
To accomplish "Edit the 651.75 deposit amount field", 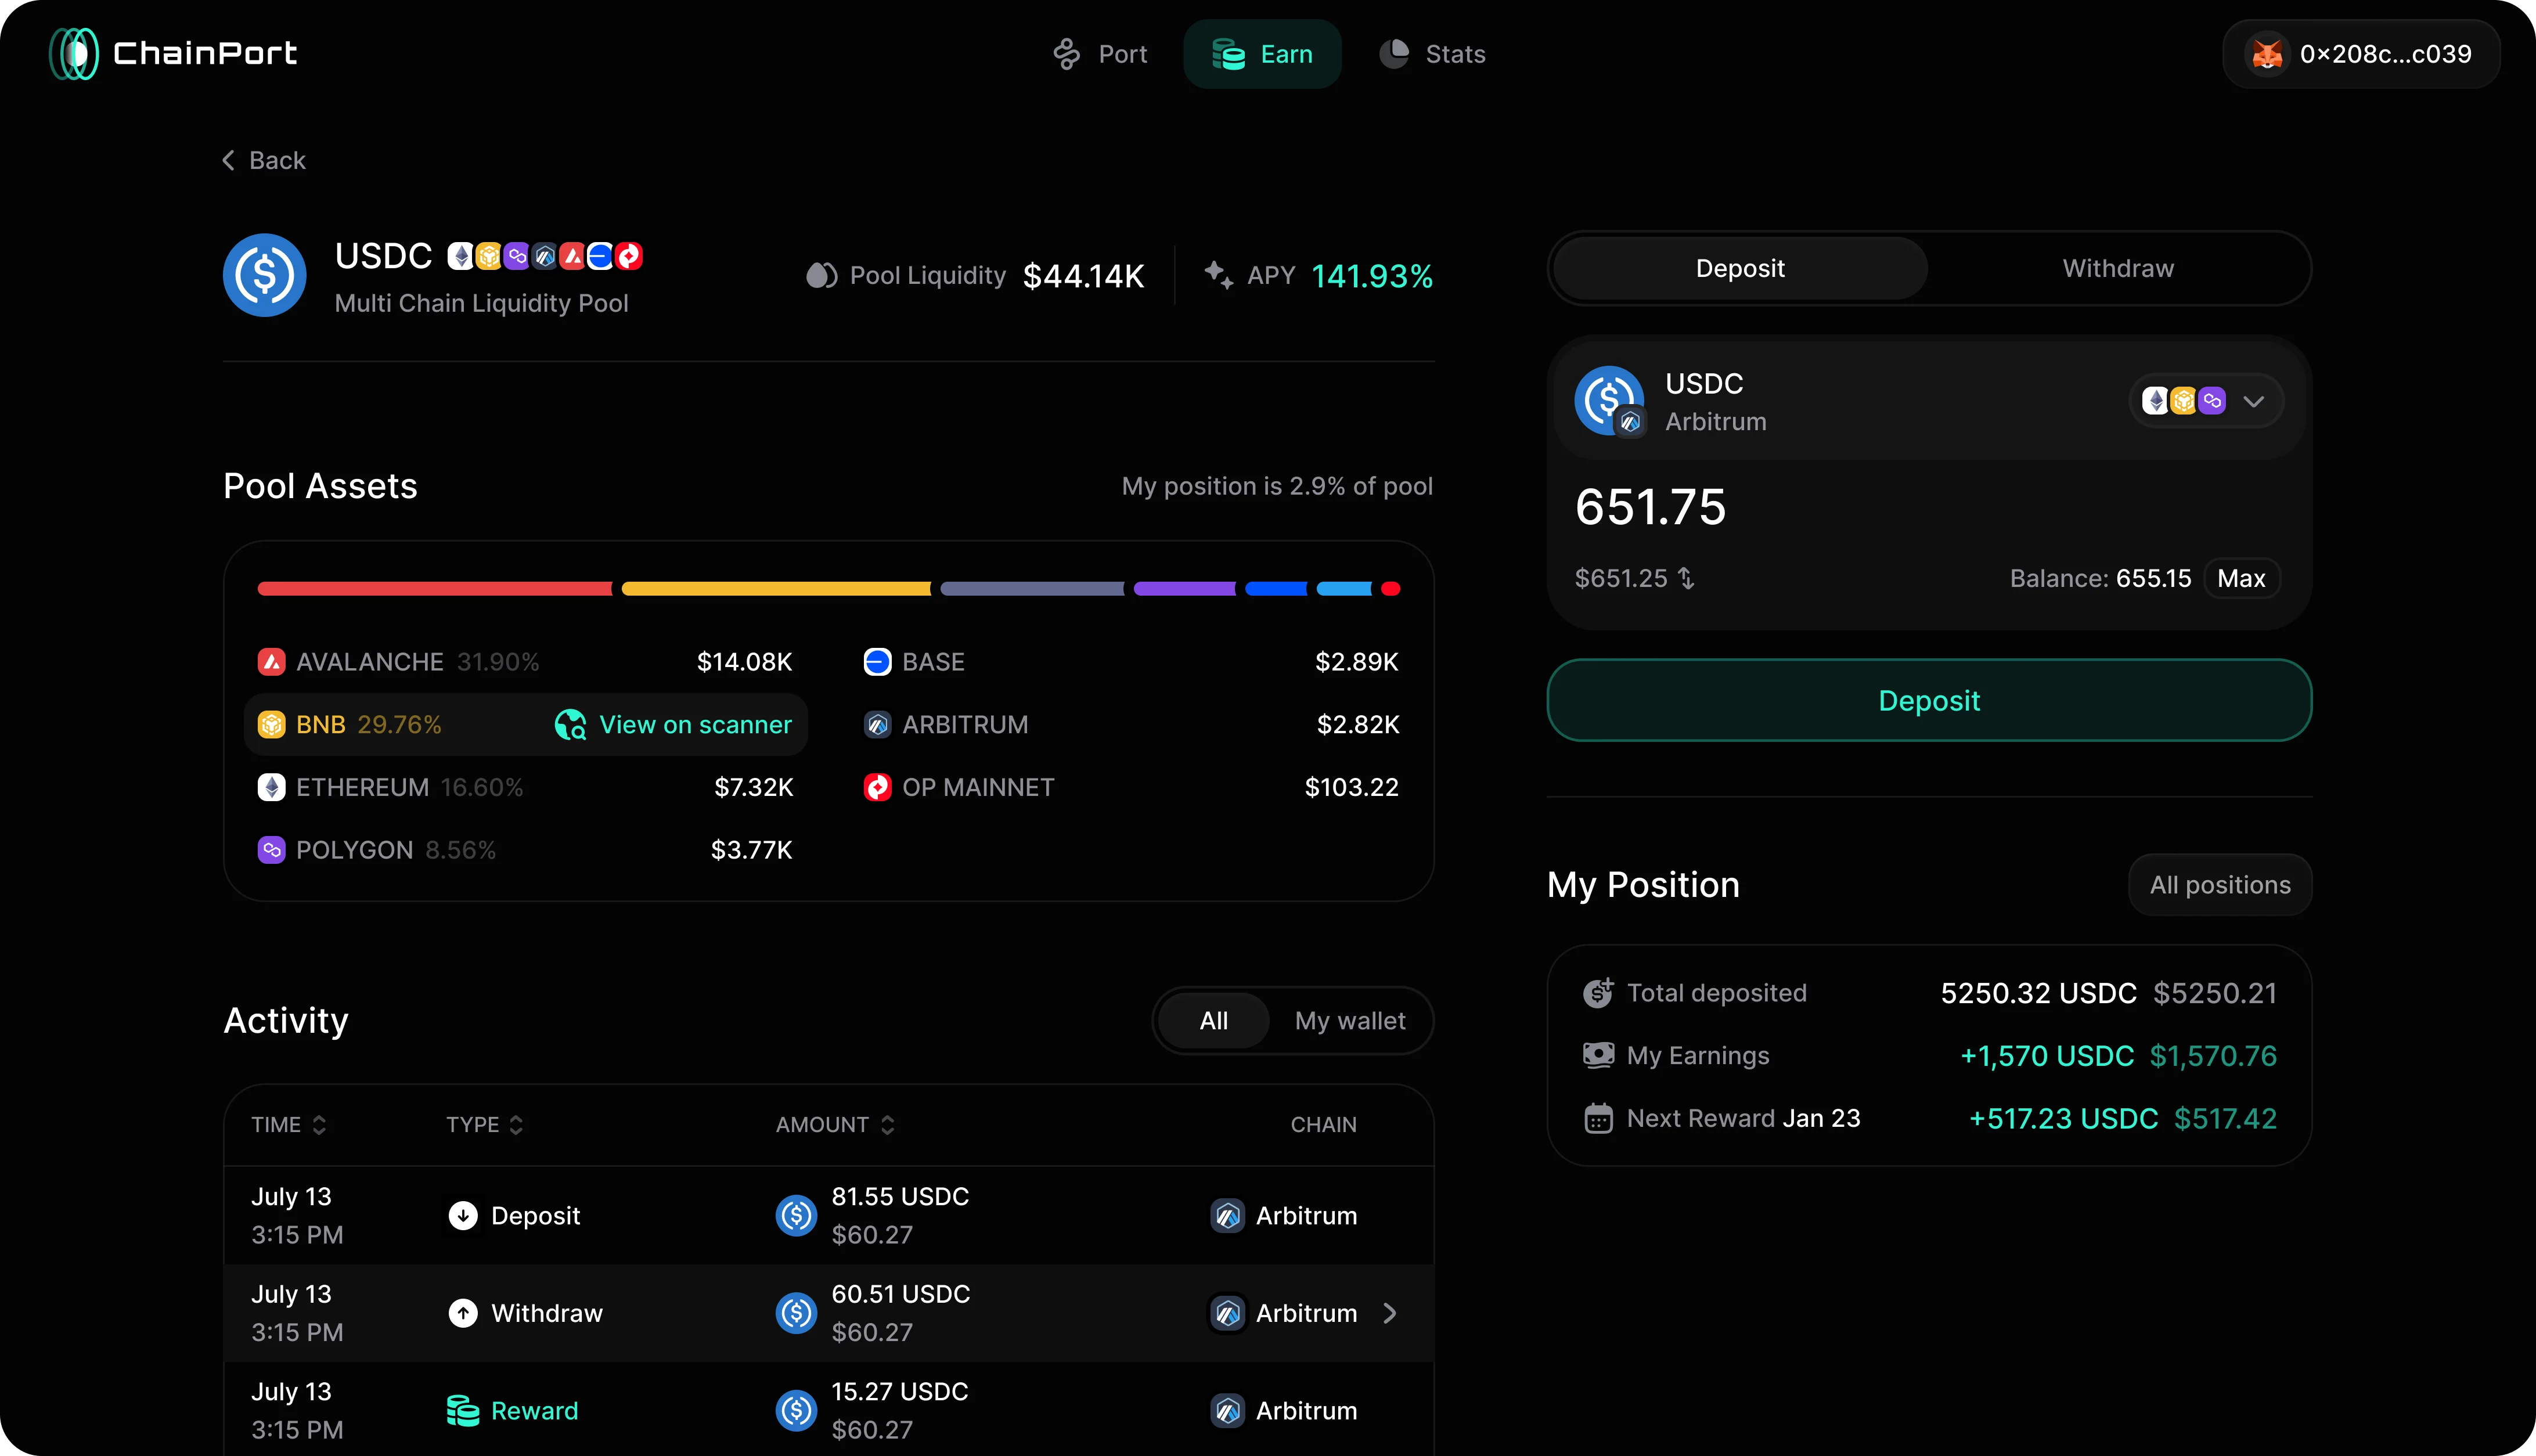I will pos(1650,507).
